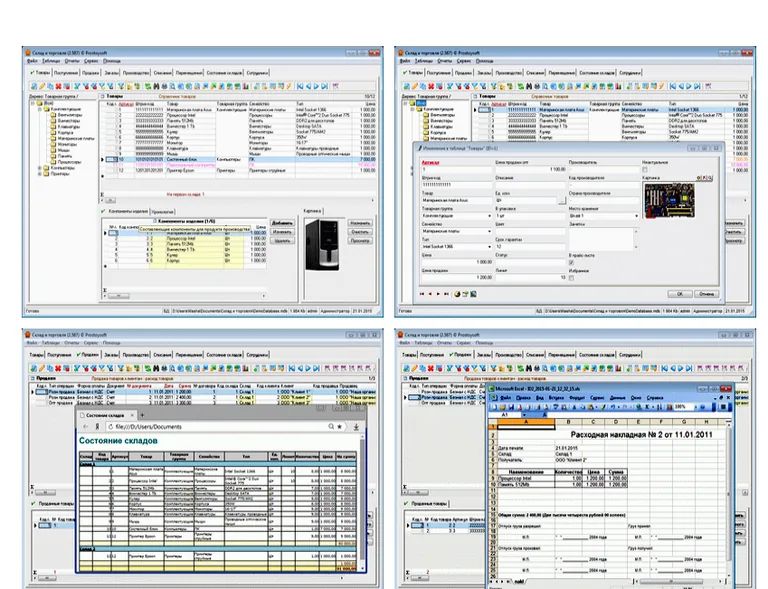
Task: Click the Добавить button beside the components list
Action: tap(283, 224)
